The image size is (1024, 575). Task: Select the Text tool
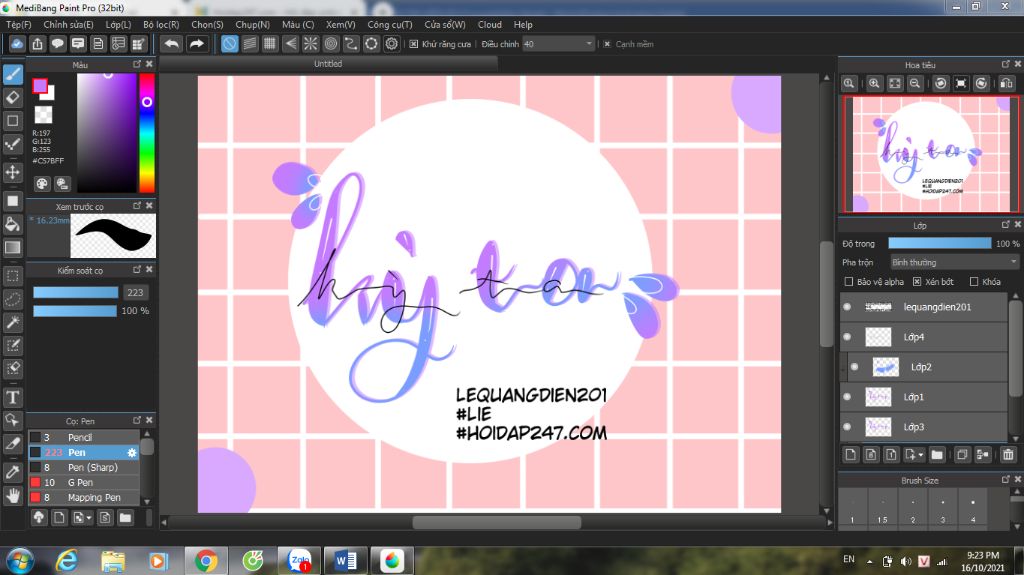(x=12, y=397)
